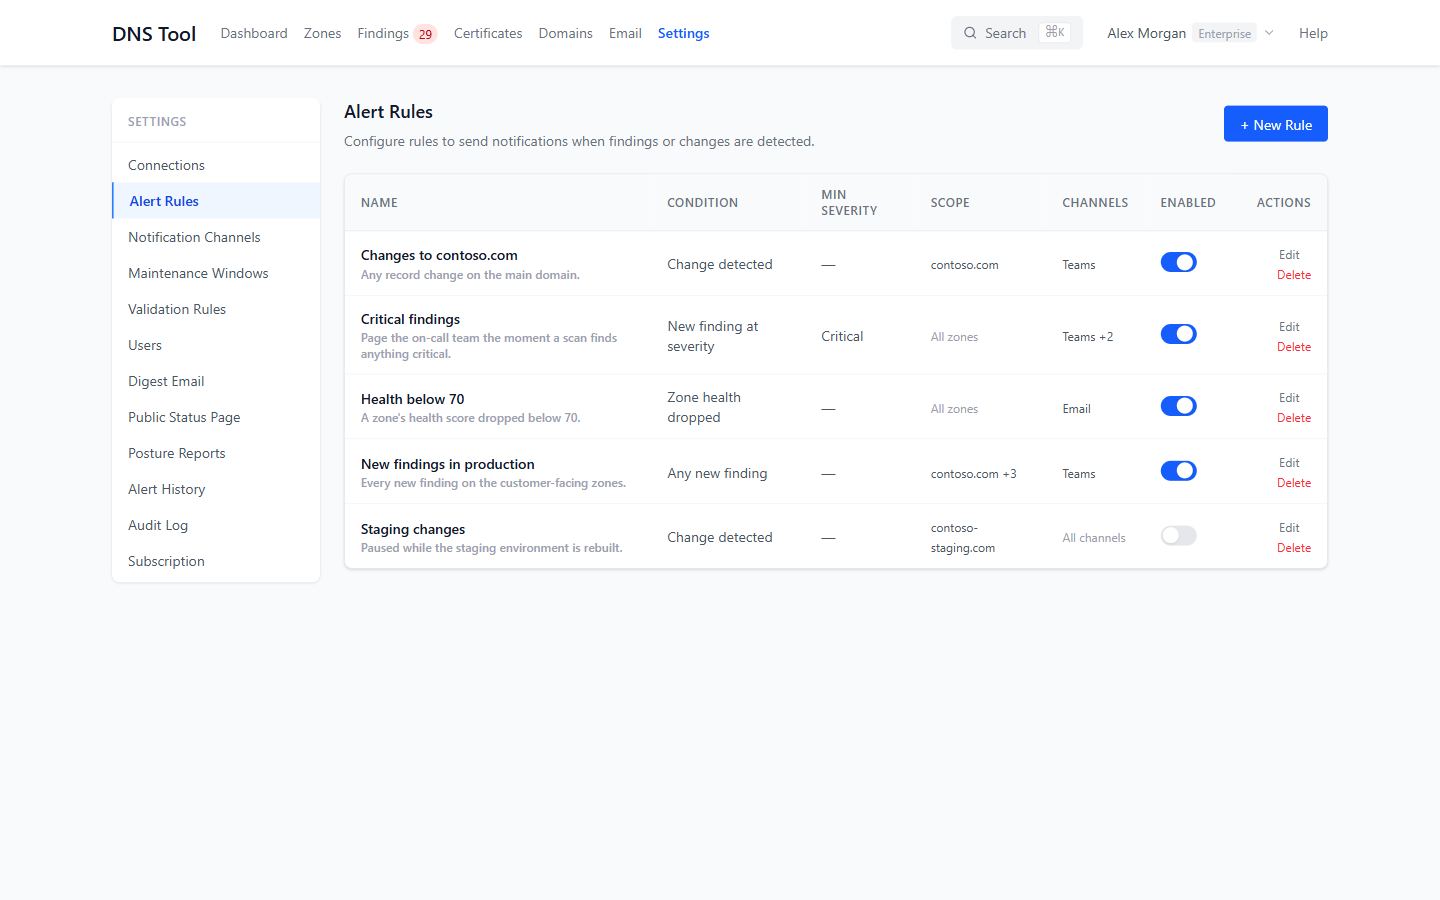
Task: Open Connections in settings sidebar
Action: tap(216, 165)
